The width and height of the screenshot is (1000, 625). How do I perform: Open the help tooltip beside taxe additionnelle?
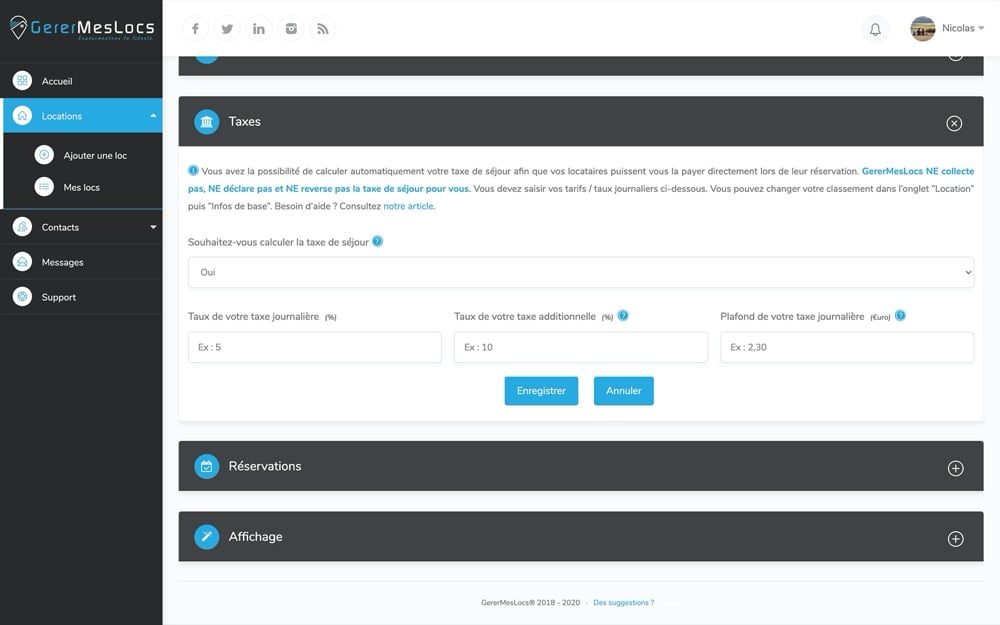622,314
